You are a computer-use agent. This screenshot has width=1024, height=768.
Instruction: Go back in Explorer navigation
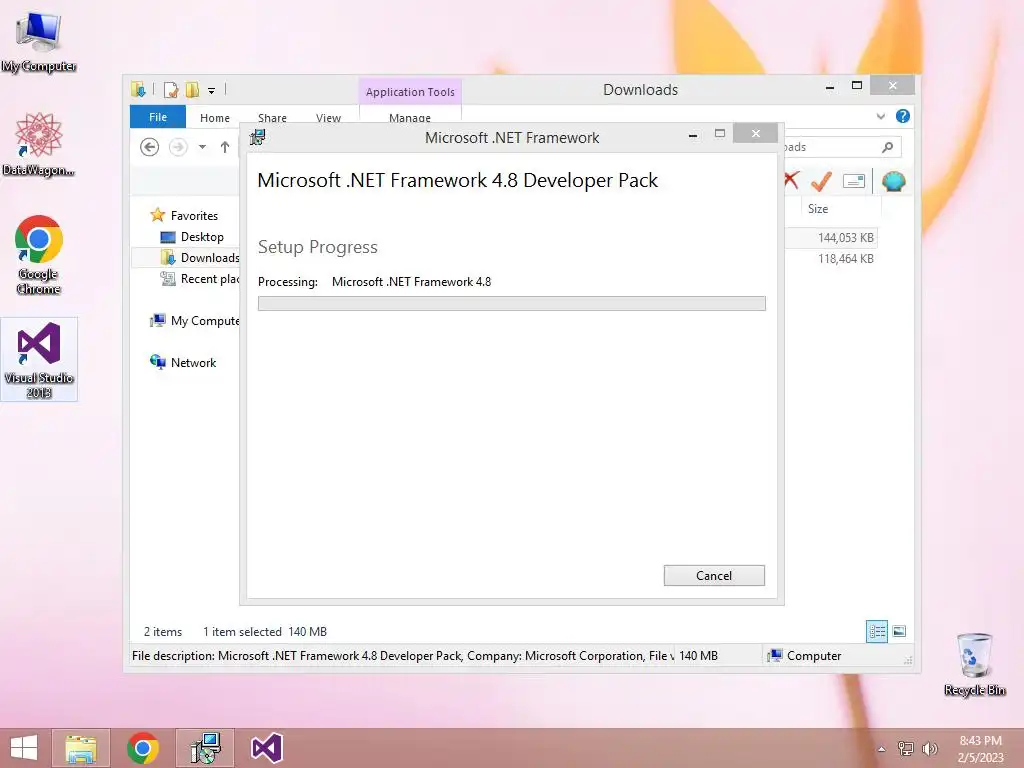150,147
